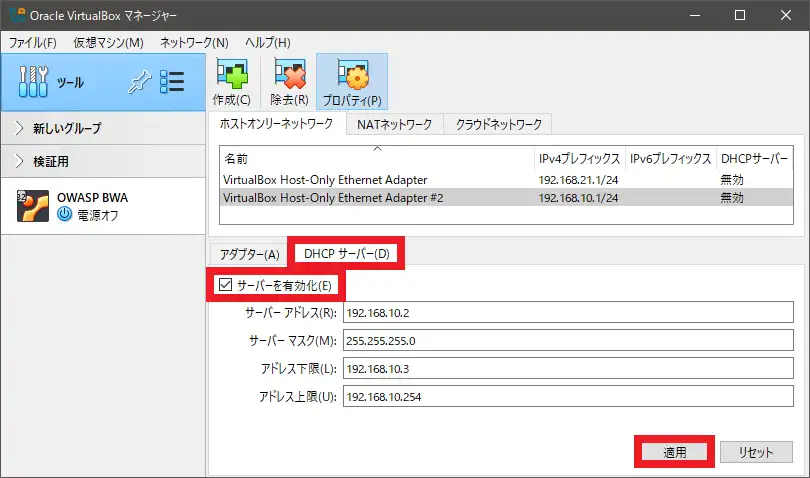Switch to the アダプター(A) tab
Image resolution: width=810 pixels, height=478 pixels.
[x=250, y=254]
